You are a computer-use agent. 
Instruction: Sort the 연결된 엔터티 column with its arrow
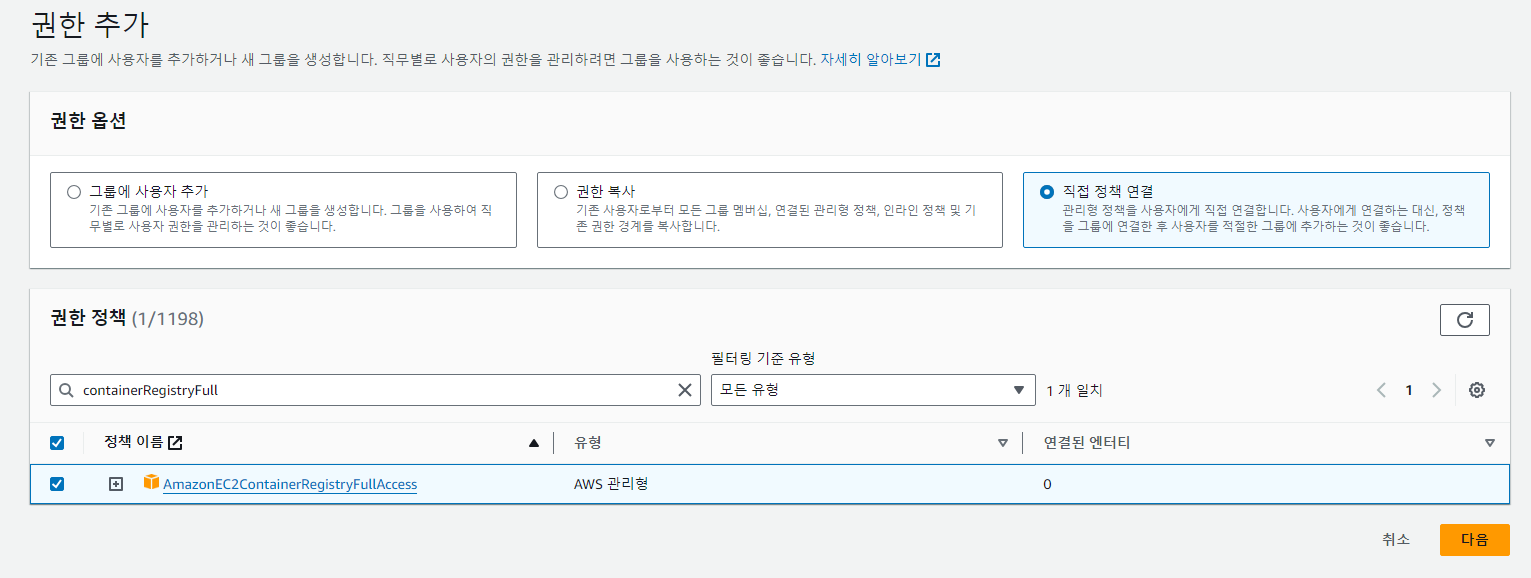click(1489, 443)
